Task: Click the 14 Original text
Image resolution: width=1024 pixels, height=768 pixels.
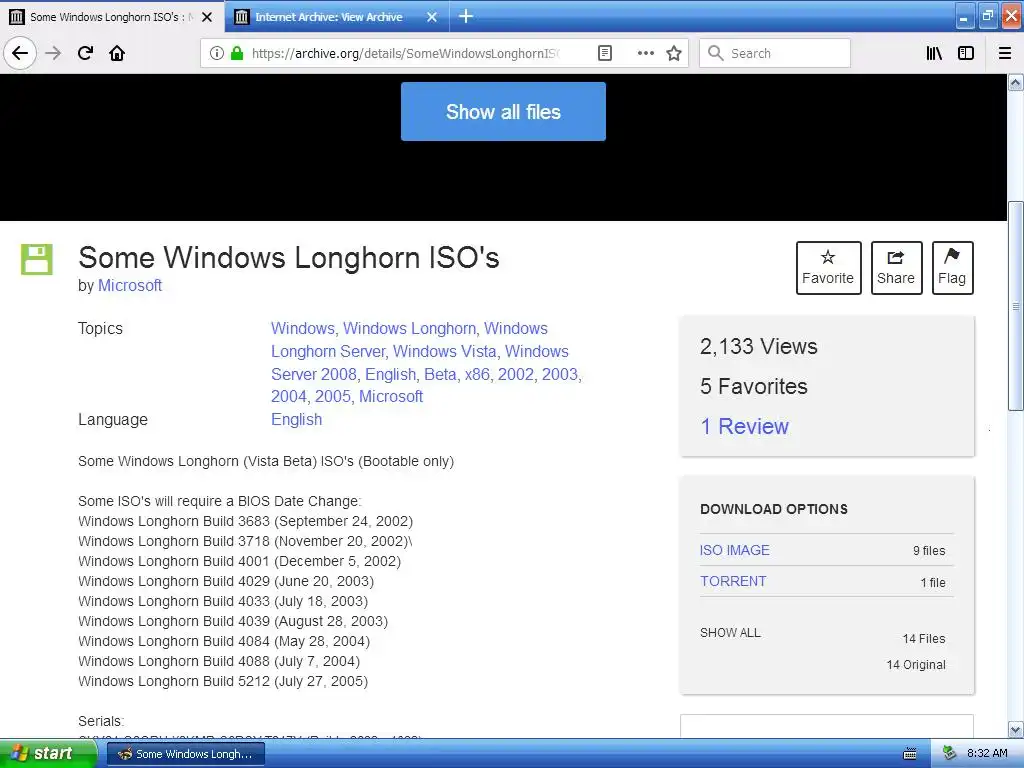Action: [x=916, y=665]
